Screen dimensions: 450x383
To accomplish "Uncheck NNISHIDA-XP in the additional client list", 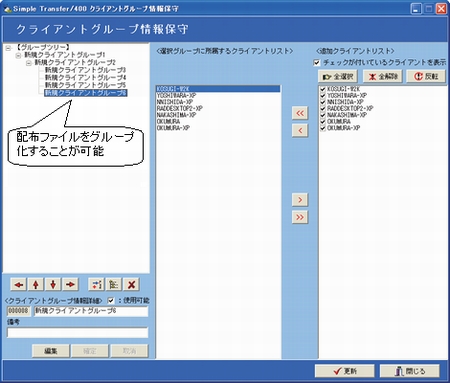I will (323, 102).
